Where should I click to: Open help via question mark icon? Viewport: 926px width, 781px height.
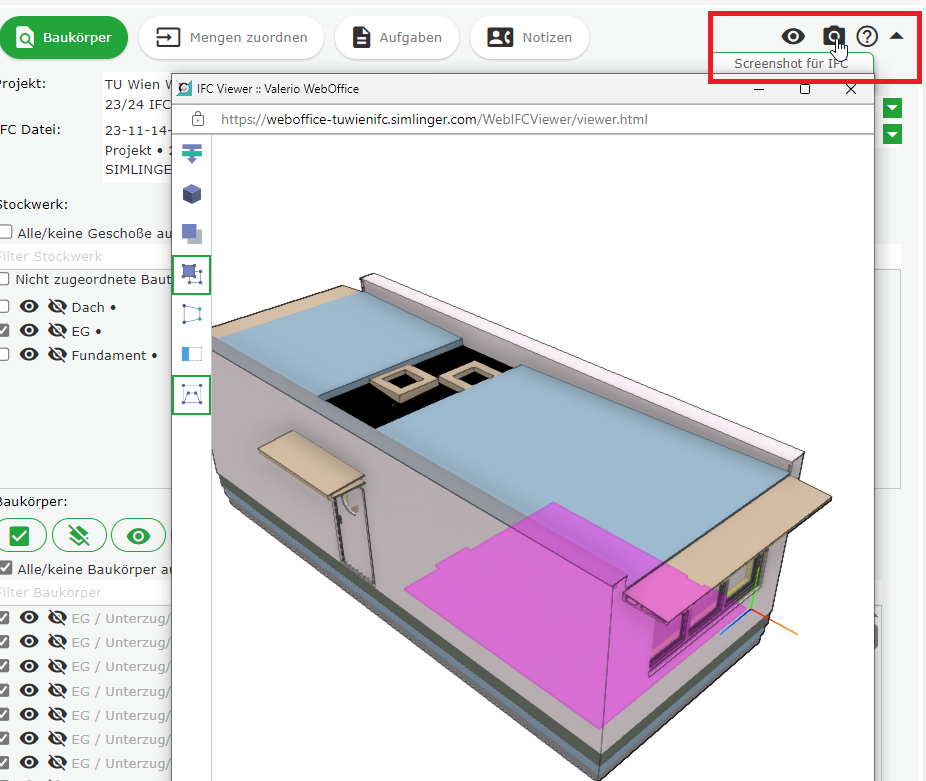pos(867,37)
